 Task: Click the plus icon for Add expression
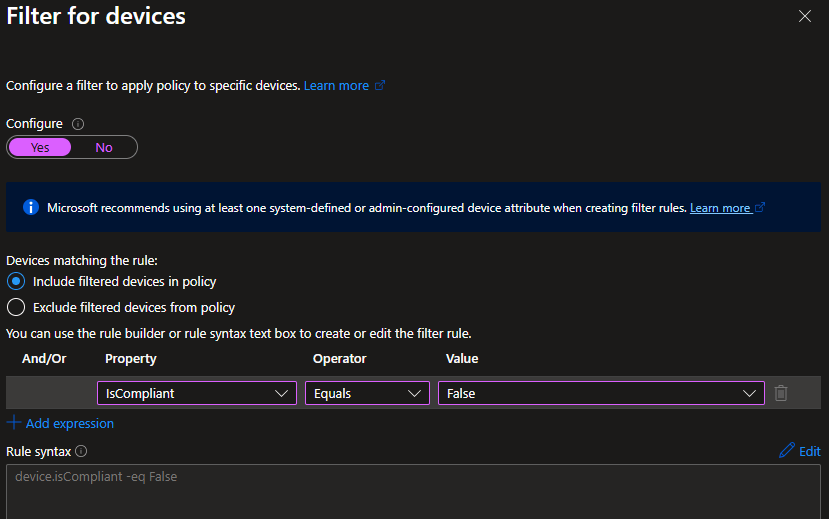(14, 423)
